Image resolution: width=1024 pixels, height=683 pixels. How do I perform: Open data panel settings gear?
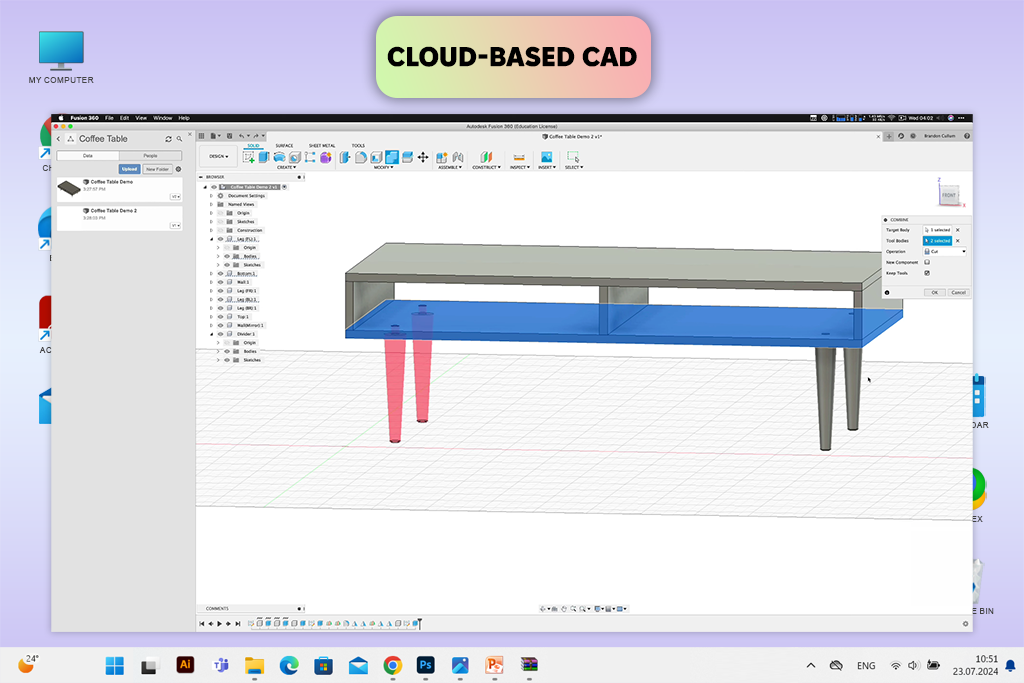tap(178, 169)
